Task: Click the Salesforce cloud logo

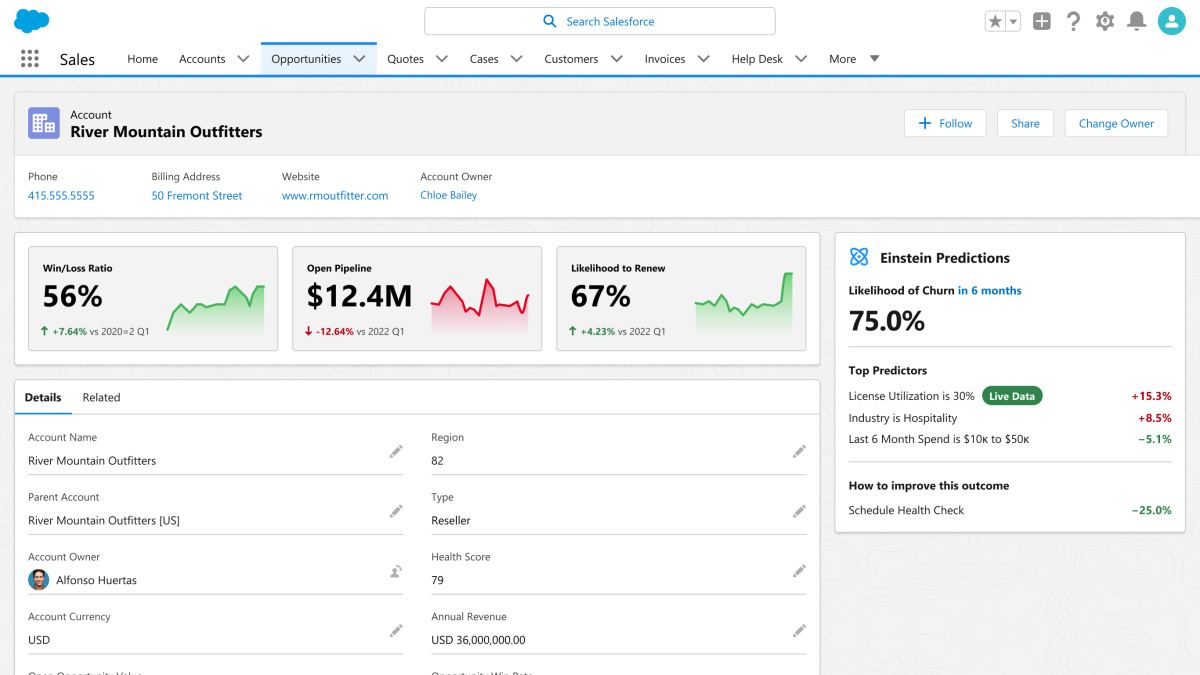Action: (32, 21)
